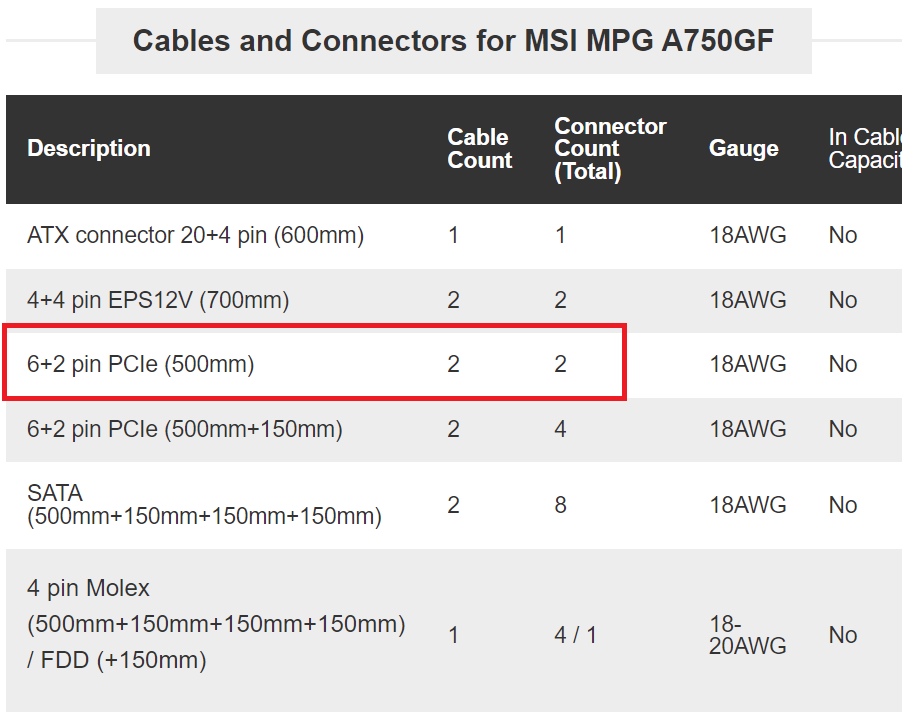Click the highlighted 6+2 pin PCIe (500mm) text
Screen dimensions: 911x712
[141, 364]
